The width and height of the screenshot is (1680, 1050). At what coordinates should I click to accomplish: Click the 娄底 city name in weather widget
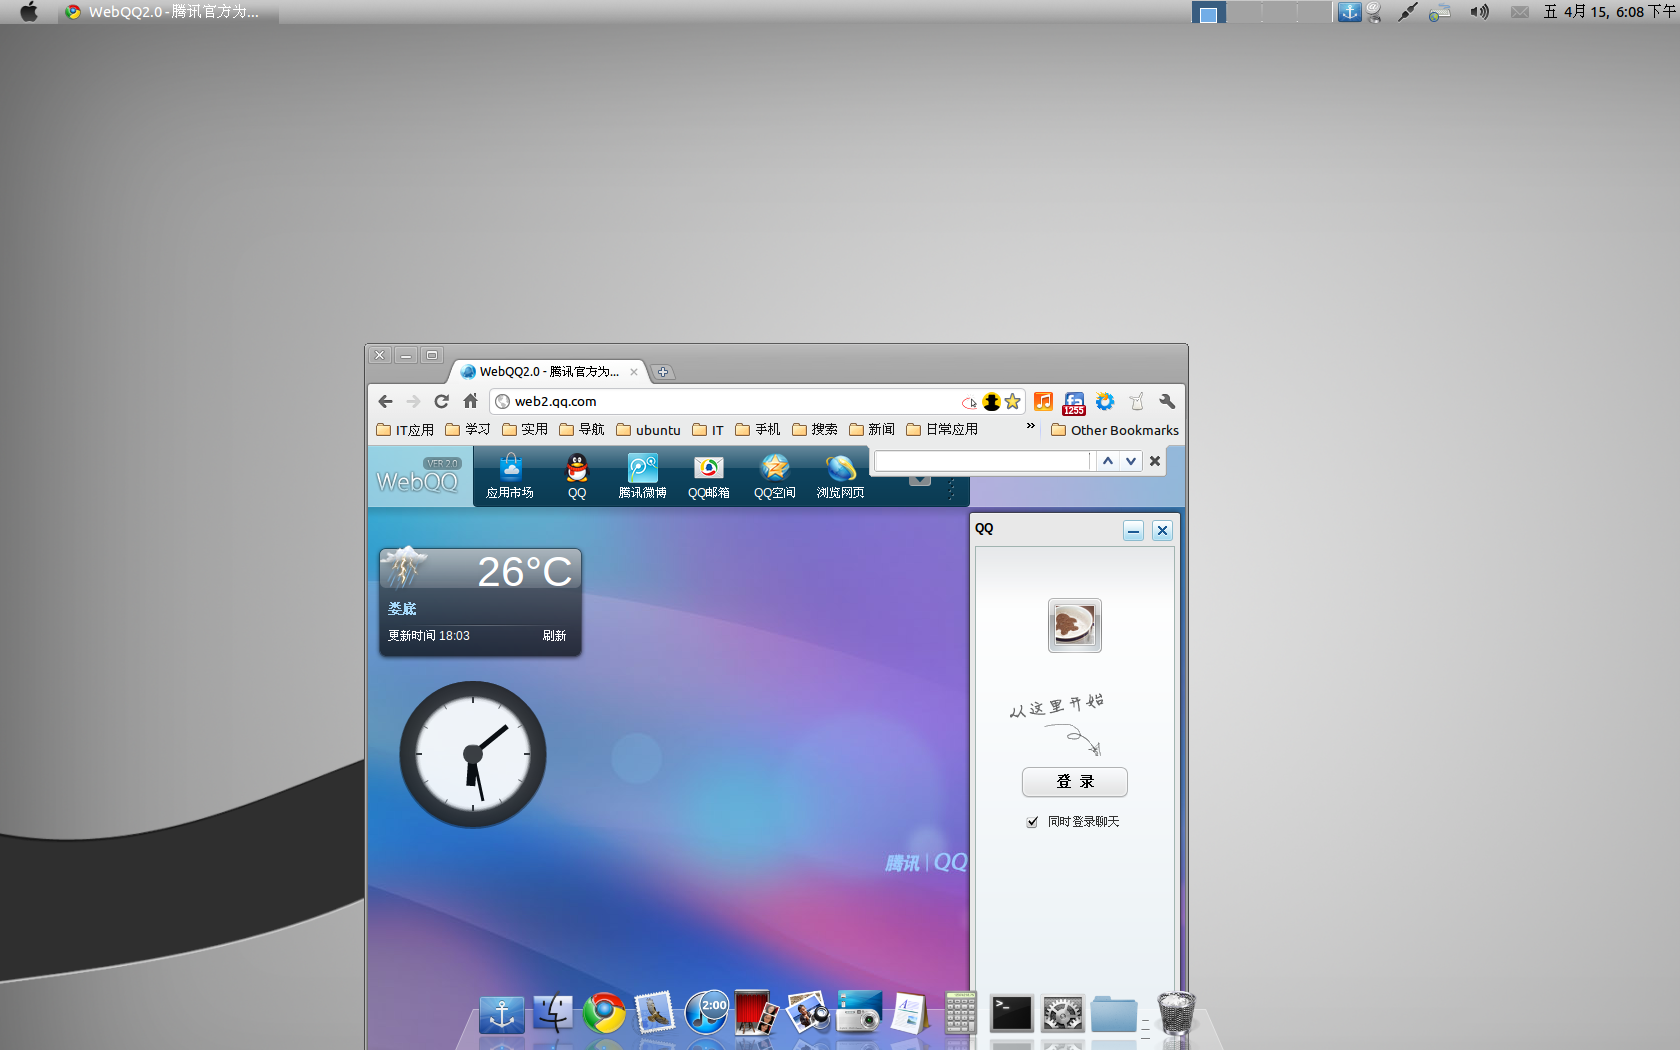[402, 608]
